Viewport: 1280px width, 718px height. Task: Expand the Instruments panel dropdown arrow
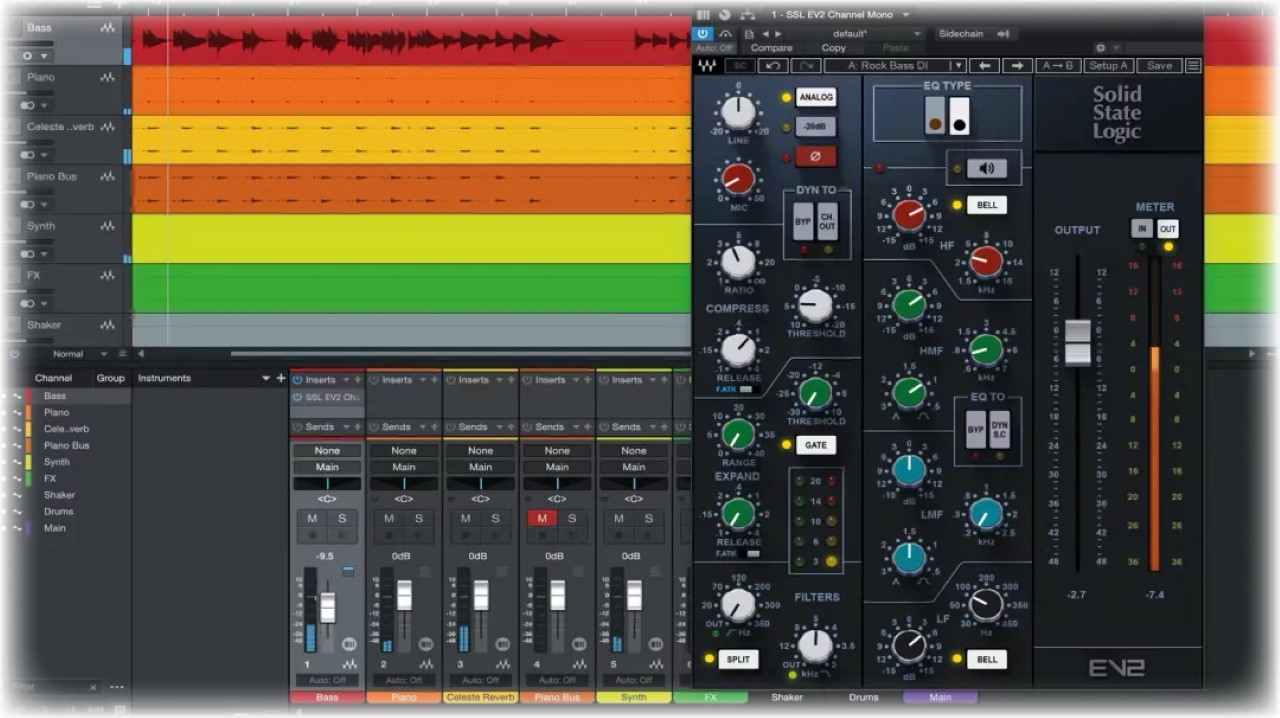266,378
